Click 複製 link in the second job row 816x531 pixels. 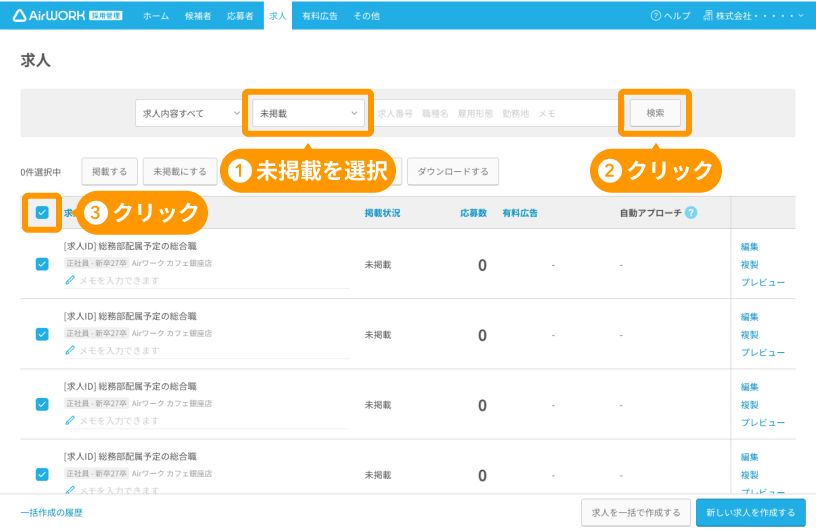749,335
